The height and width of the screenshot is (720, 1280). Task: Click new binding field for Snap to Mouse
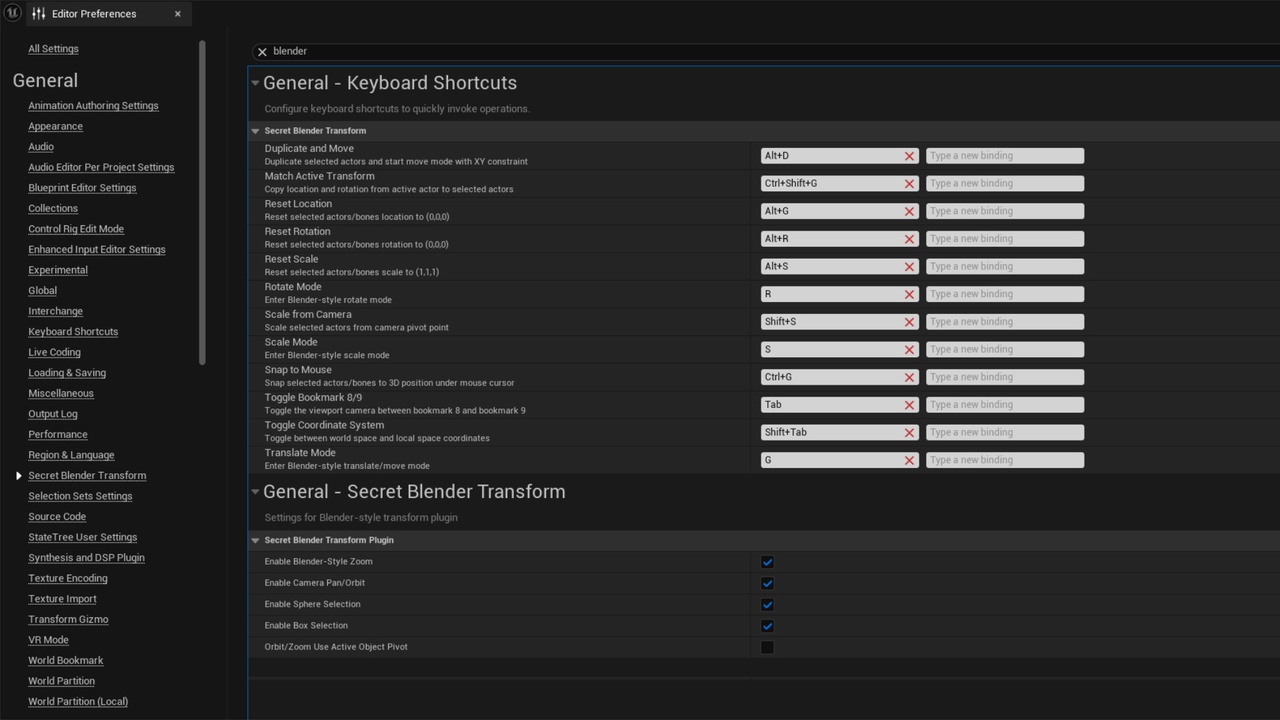1005,377
